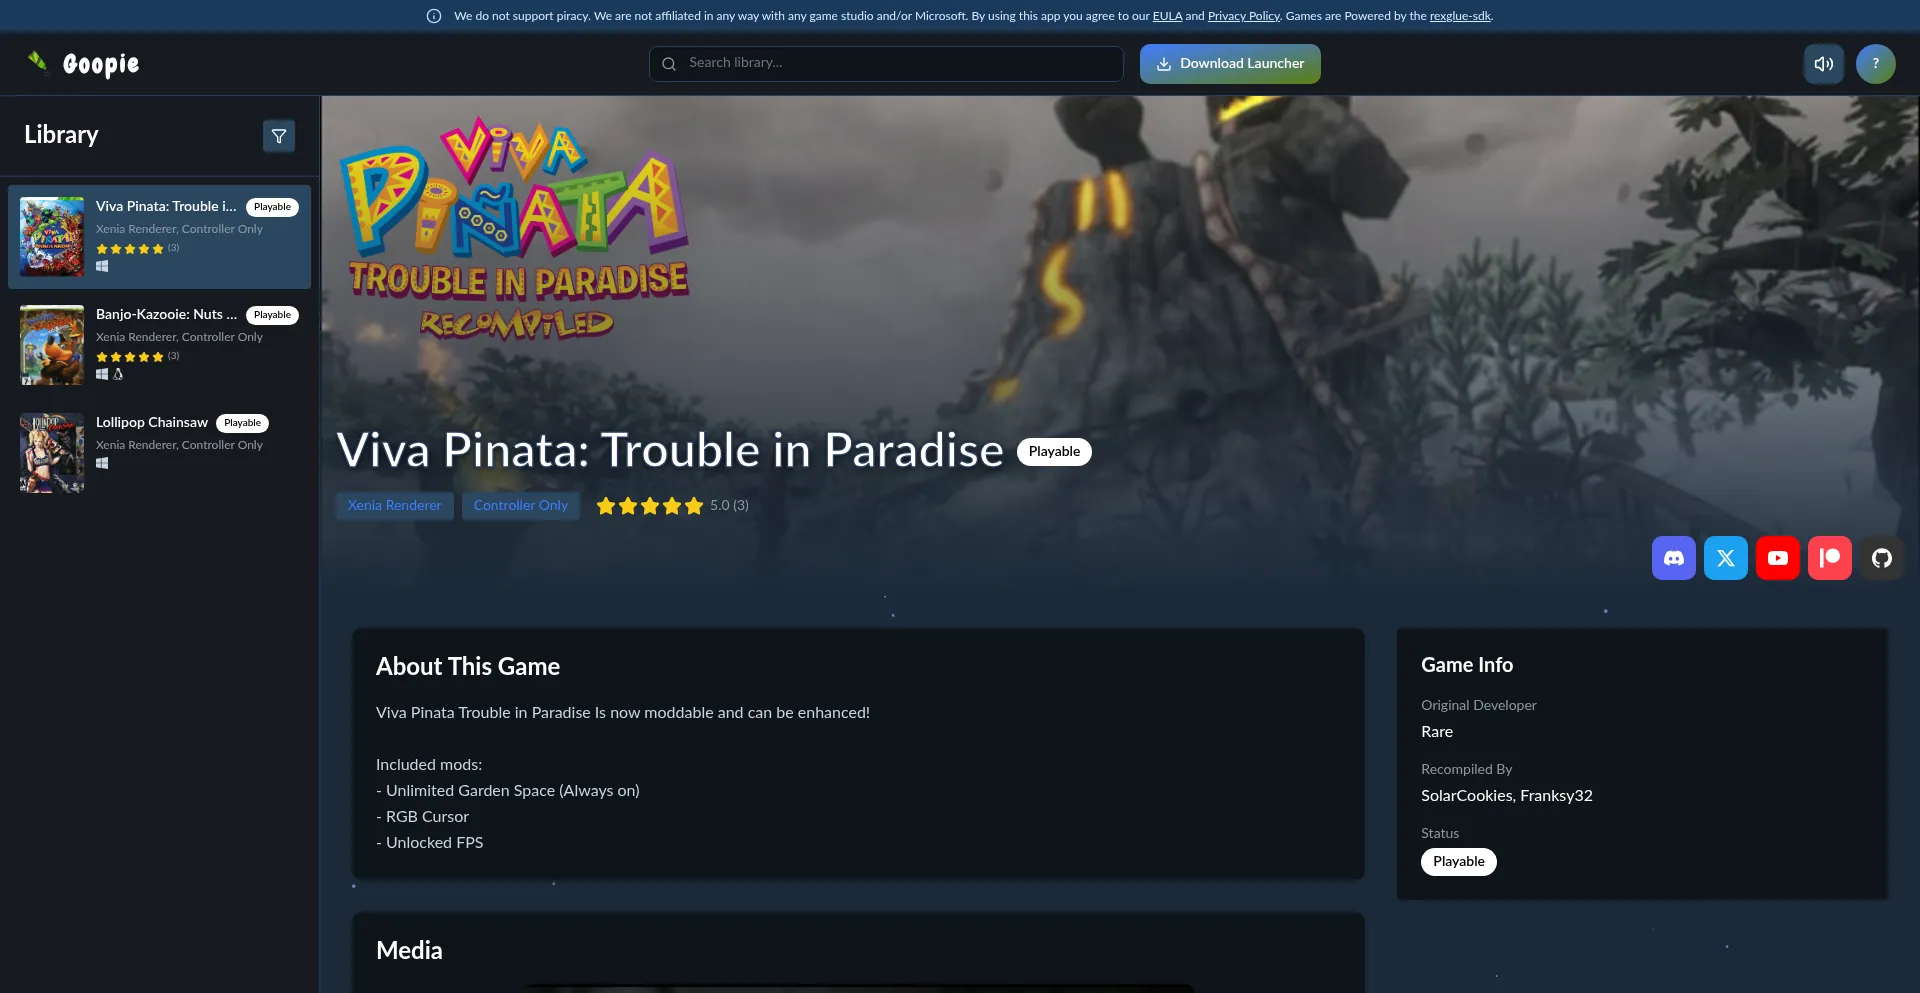
Task: Click the Goopie logo icon
Action: [x=38, y=63]
